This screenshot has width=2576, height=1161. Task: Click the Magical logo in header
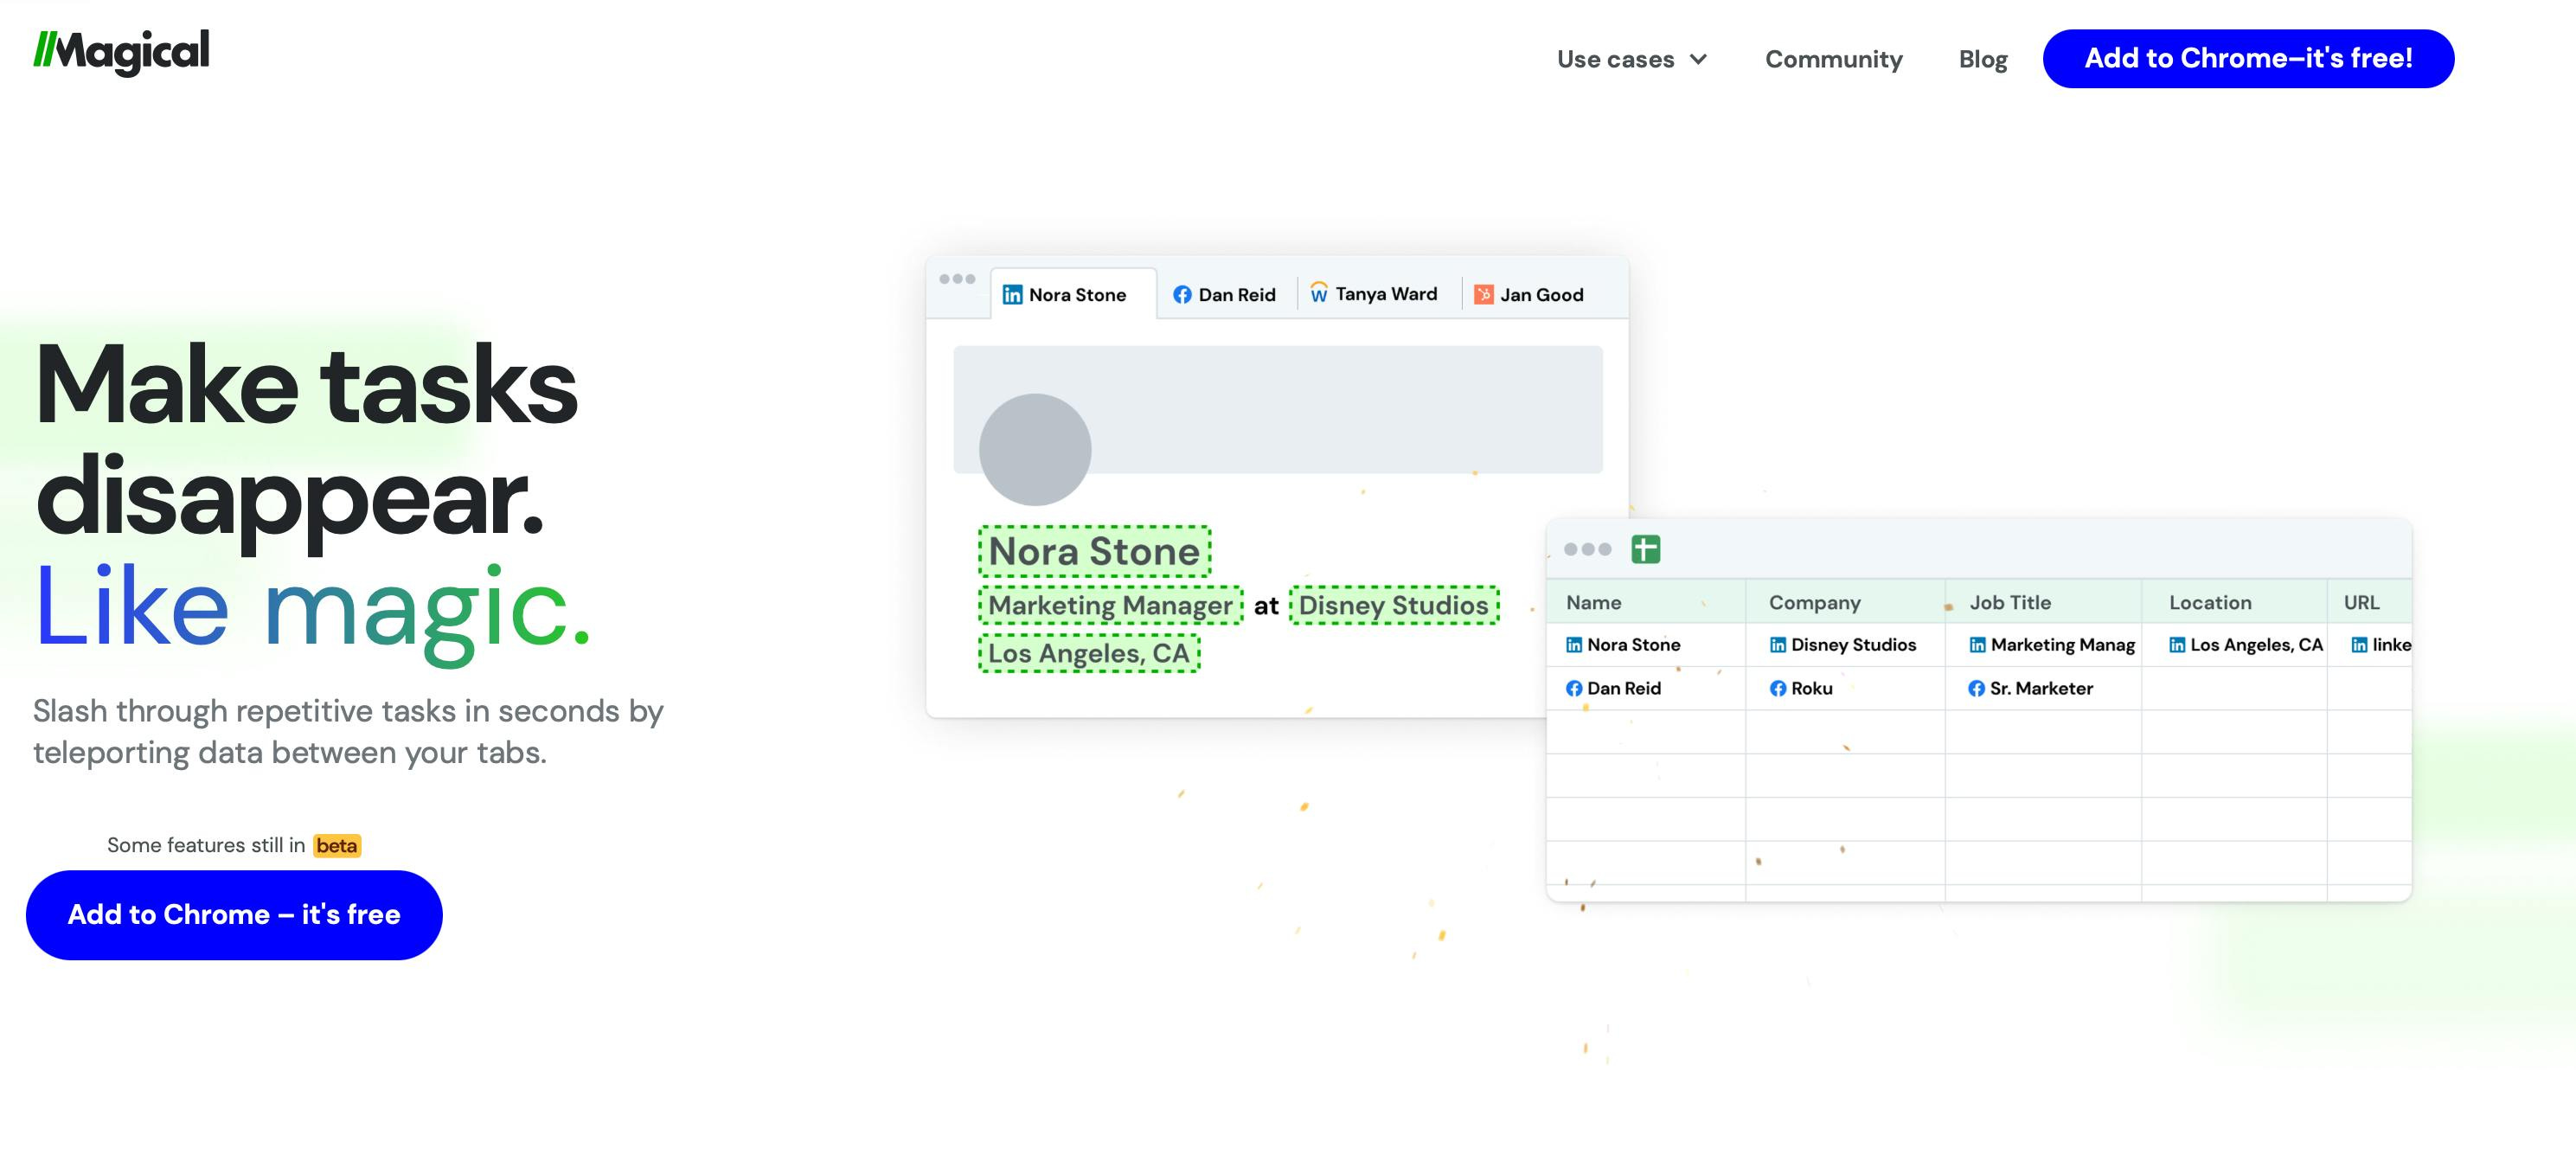[121, 52]
